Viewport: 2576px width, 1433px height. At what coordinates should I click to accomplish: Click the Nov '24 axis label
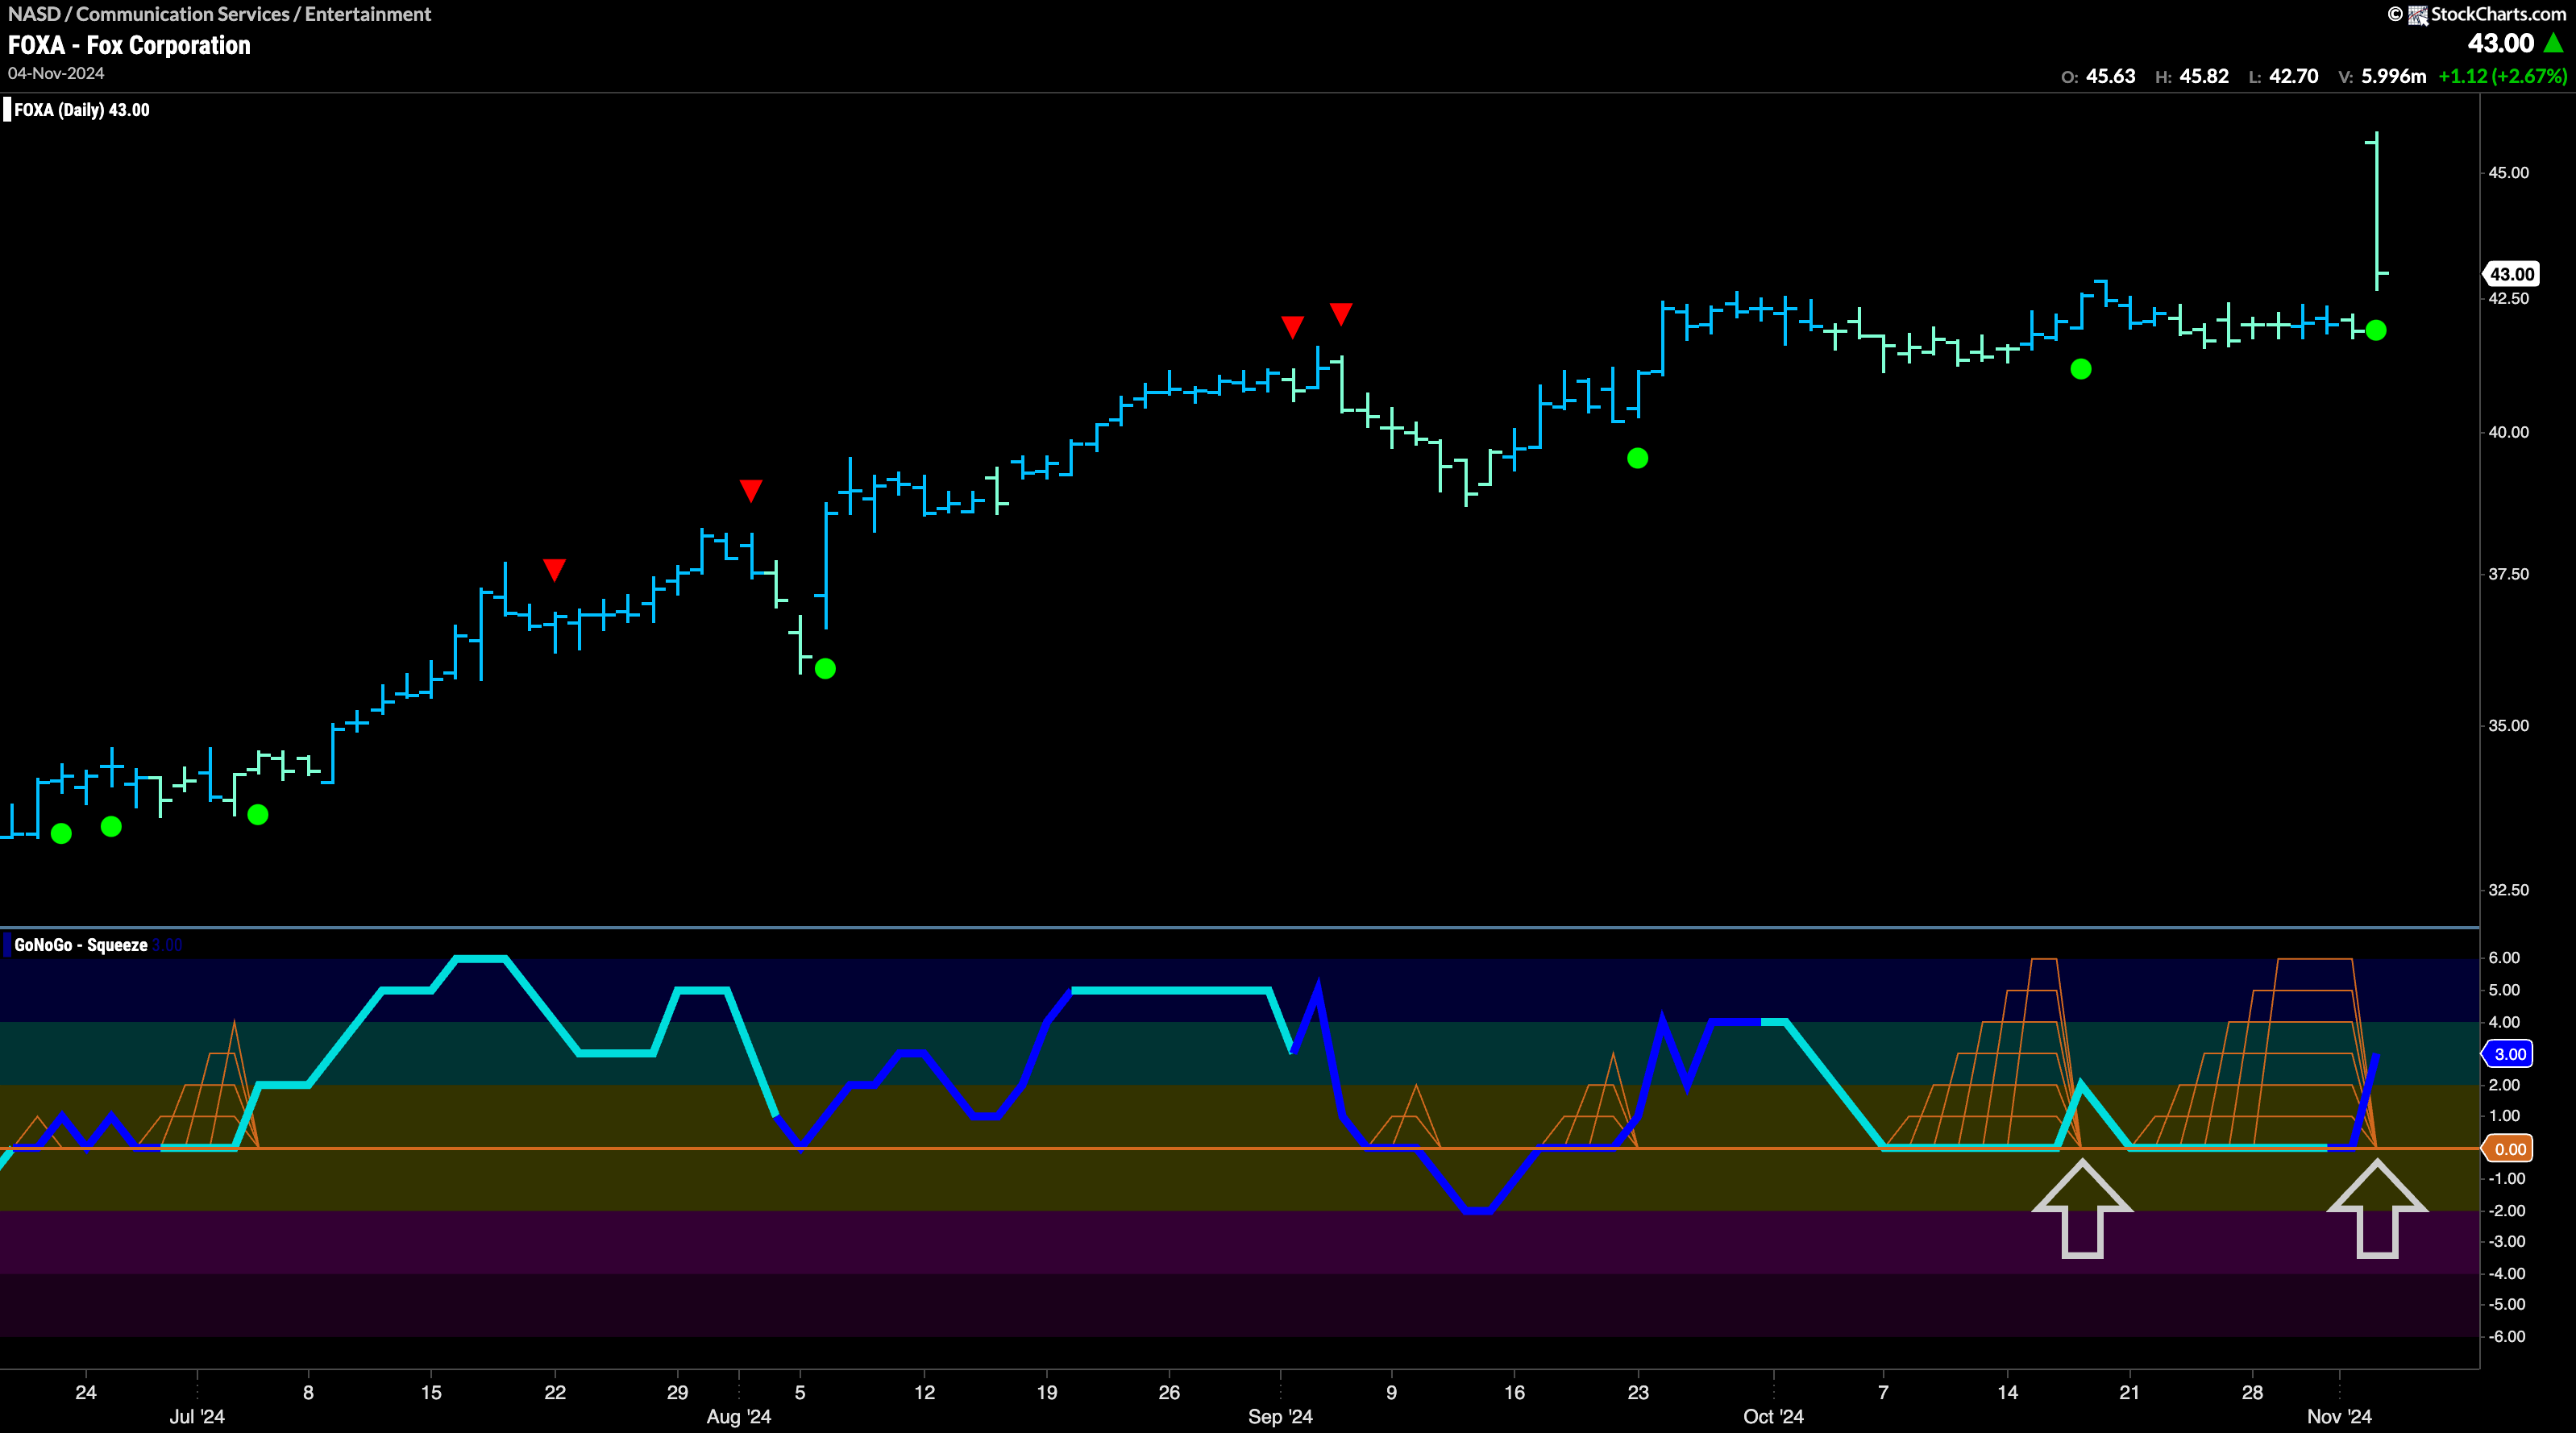tap(2339, 1416)
